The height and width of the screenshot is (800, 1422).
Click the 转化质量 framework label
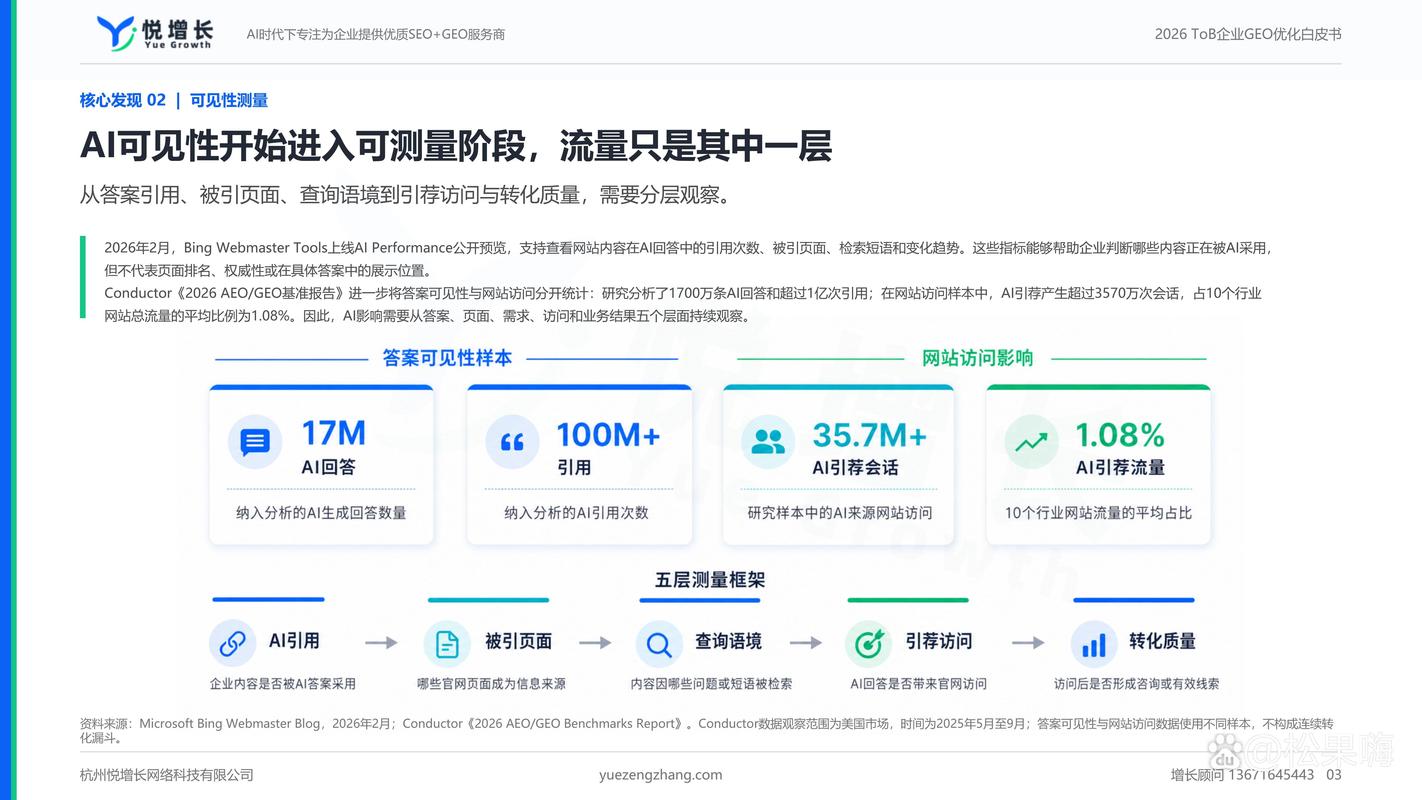1162,641
